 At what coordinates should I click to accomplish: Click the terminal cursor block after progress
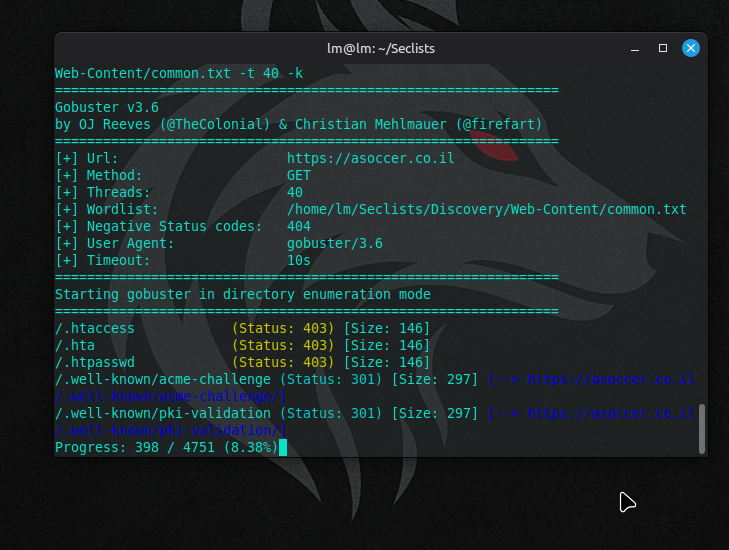[x=283, y=447]
